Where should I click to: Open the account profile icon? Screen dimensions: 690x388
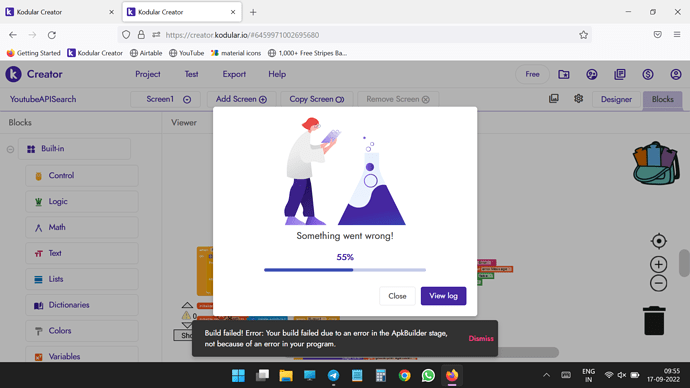[676, 74]
